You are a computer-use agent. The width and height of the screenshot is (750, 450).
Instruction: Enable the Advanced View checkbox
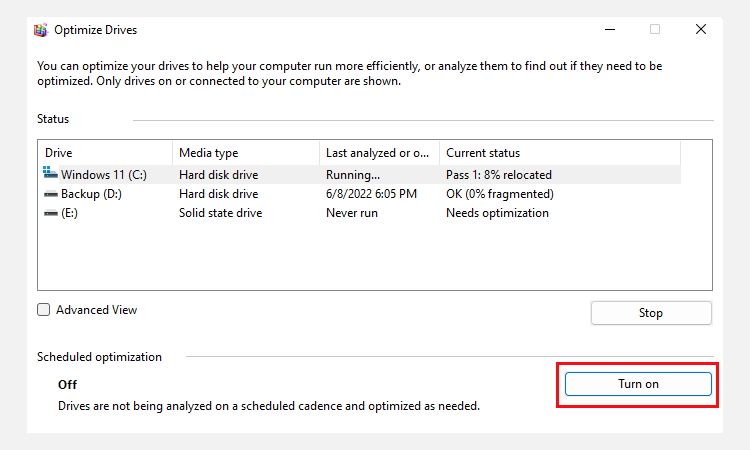(x=44, y=310)
